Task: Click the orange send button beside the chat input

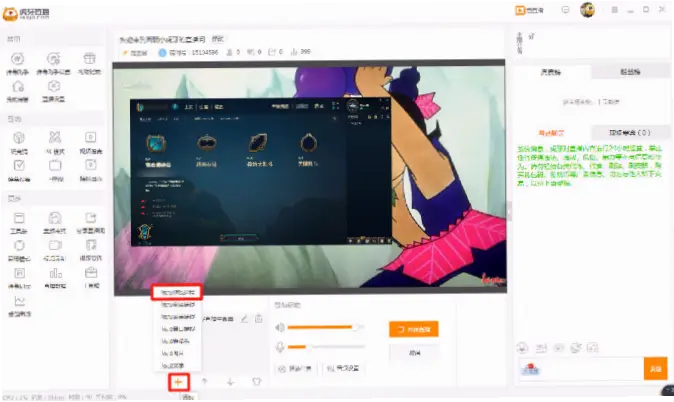Action: point(656,369)
